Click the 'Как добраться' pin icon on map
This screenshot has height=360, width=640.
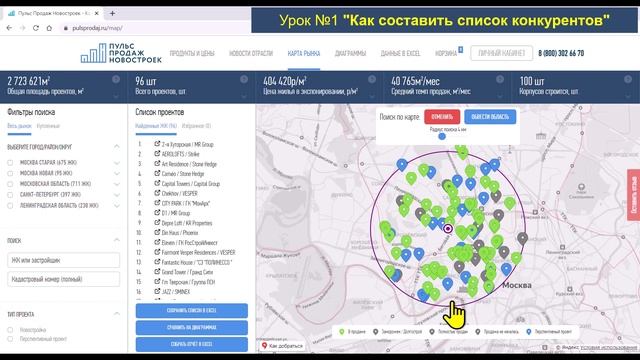[264, 346]
